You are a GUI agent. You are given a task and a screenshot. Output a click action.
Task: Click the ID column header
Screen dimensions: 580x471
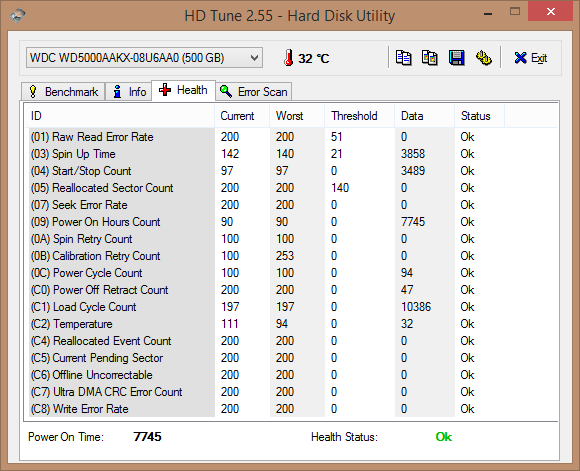(x=119, y=116)
